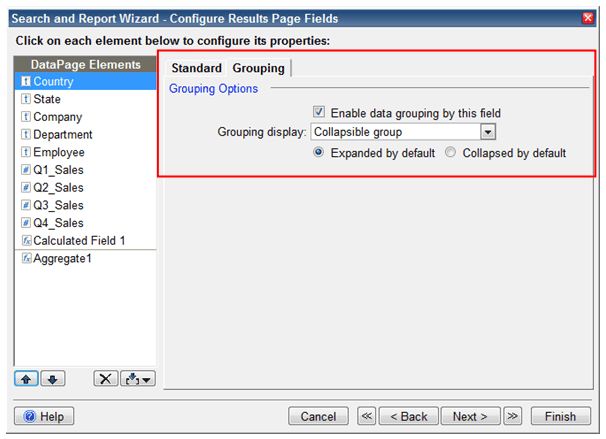The height and width of the screenshot is (439, 606).
Task: Click the text field icon beside Company
Action: pyautogui.click(x=26, y=117)
